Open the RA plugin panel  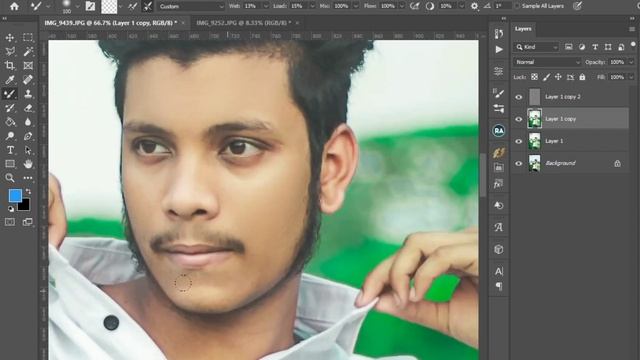pos(498,131)
